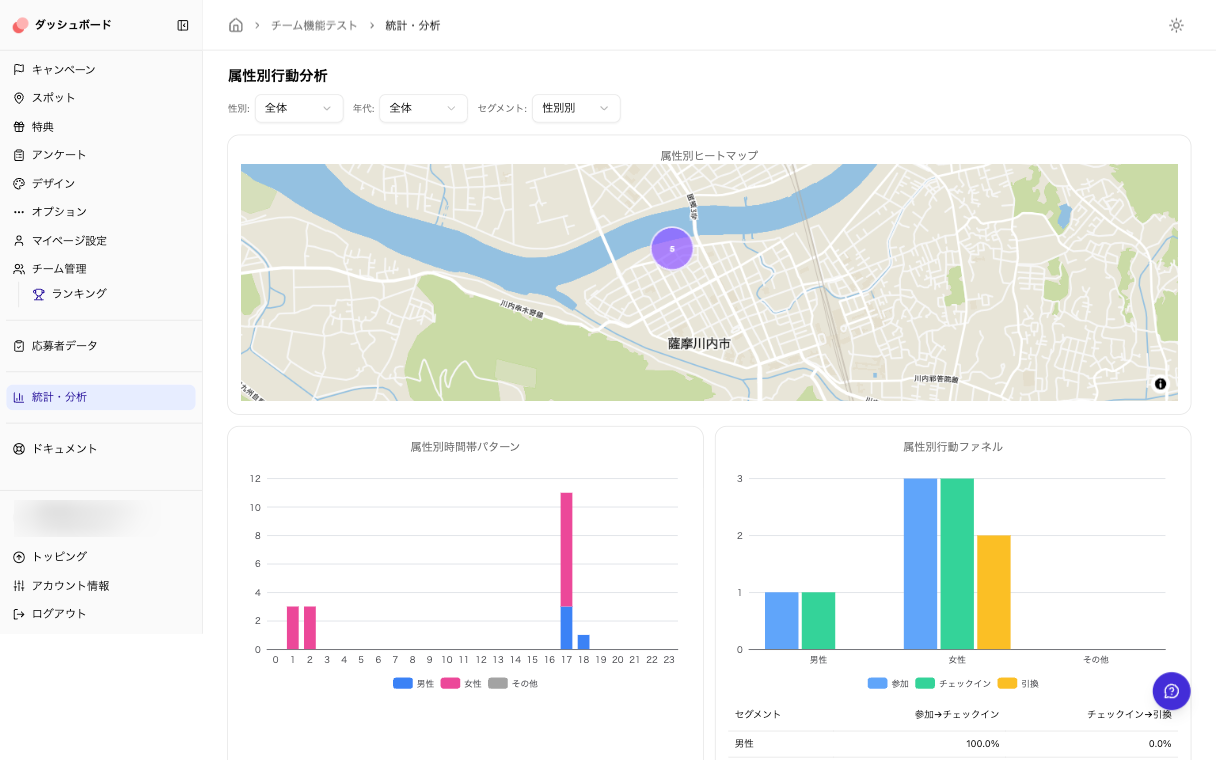Hide 女性 series via pink legend swatch
Image resolution: width=1216 pixels, height=760 pixels.
tap(450, 683)
